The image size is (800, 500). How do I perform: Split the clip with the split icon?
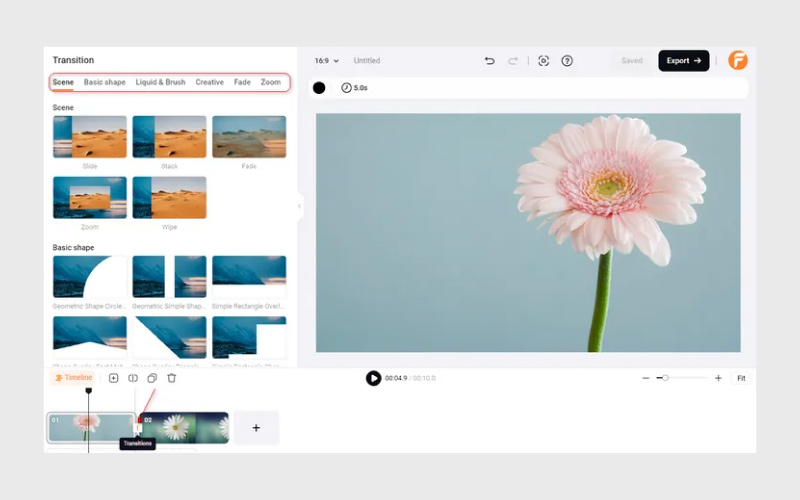(x=133, y=378)
